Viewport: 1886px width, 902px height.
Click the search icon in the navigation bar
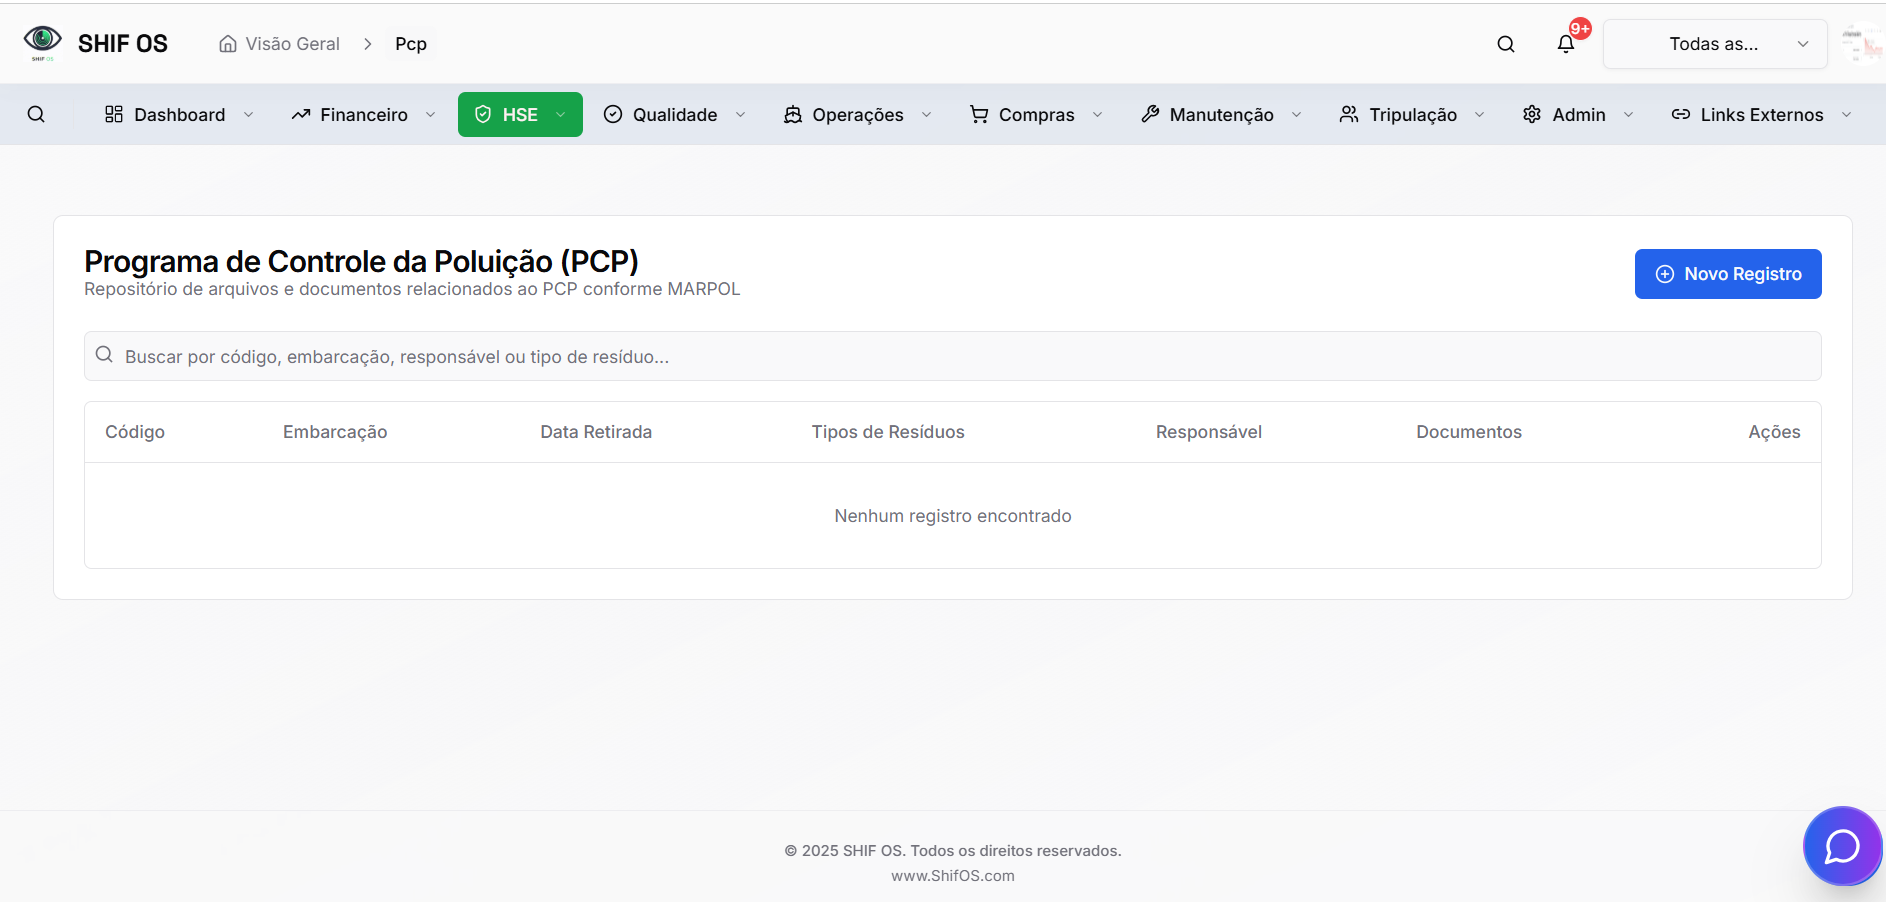pos(37,114)
